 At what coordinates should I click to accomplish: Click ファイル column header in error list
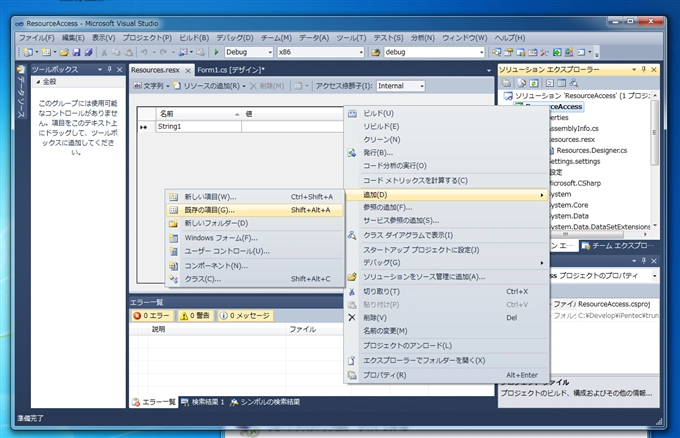(x=316, y=330)
